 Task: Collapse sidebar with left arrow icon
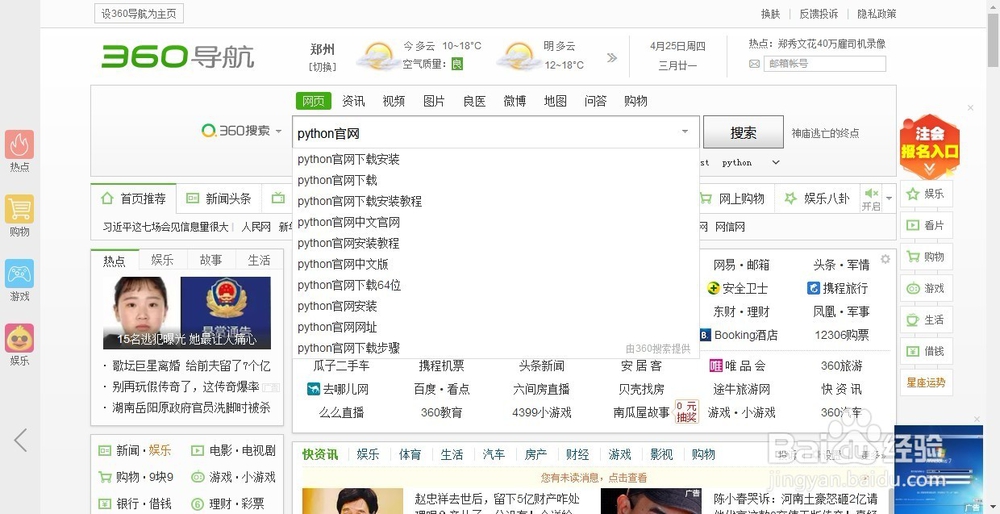point(20,440)
